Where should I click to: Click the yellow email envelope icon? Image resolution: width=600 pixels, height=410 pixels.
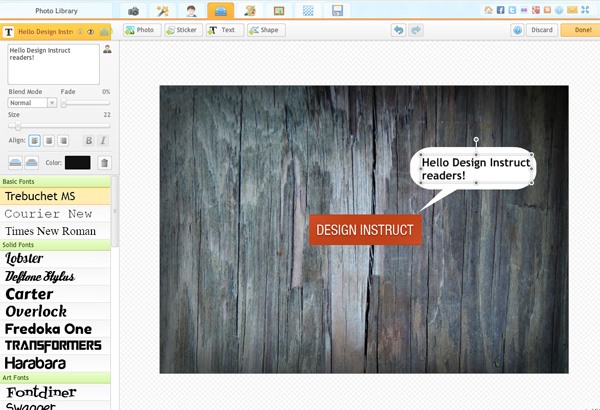572,10
